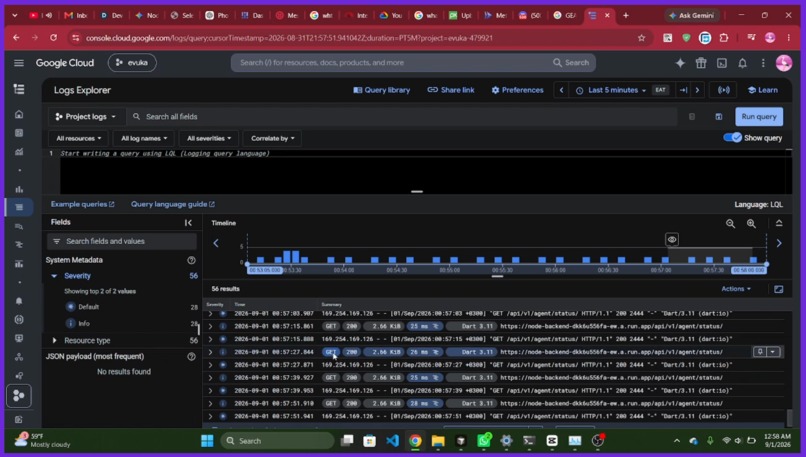Open the Google Cloud navigation menu
Viewport: 806px width, 457px height.
click(x=19, y=63)
